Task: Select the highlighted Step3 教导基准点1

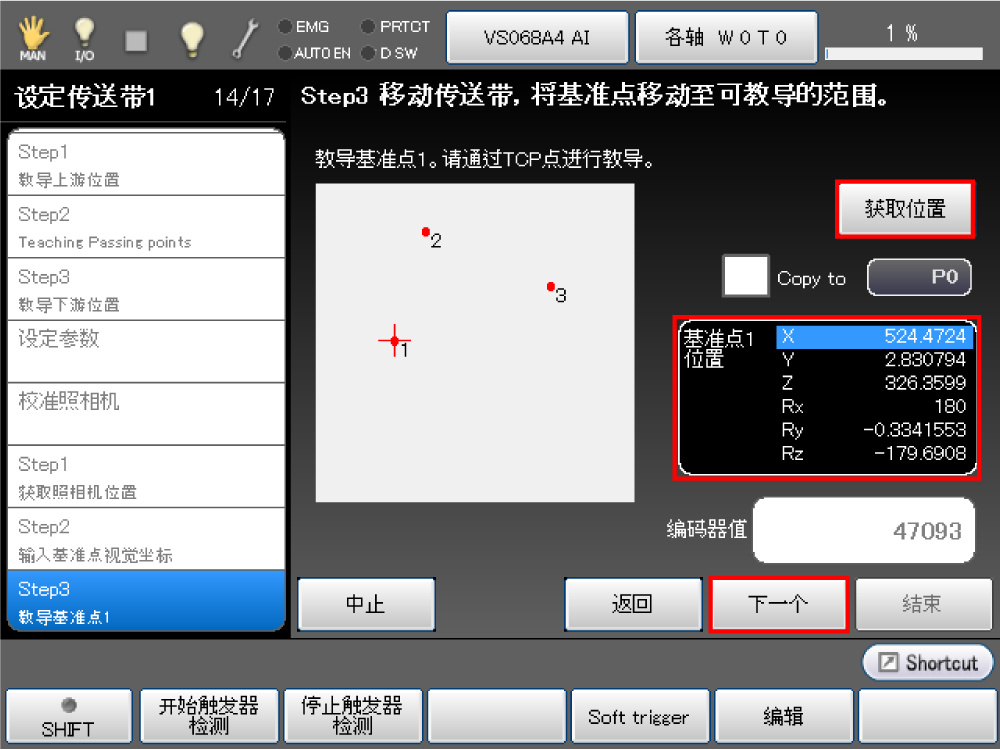Action: (x=145, y=601)
